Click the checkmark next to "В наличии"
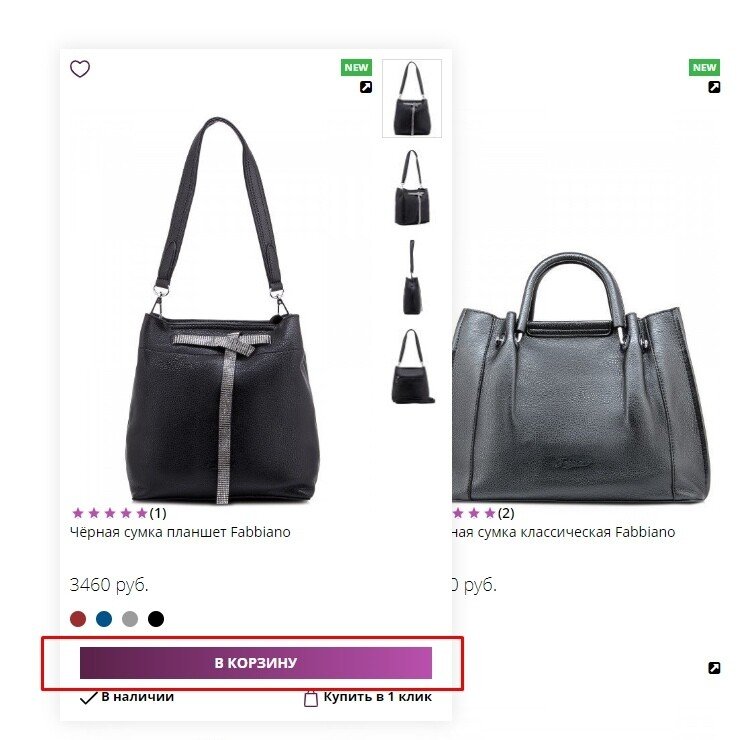The image size is (749, 740). tap(88, 697)
